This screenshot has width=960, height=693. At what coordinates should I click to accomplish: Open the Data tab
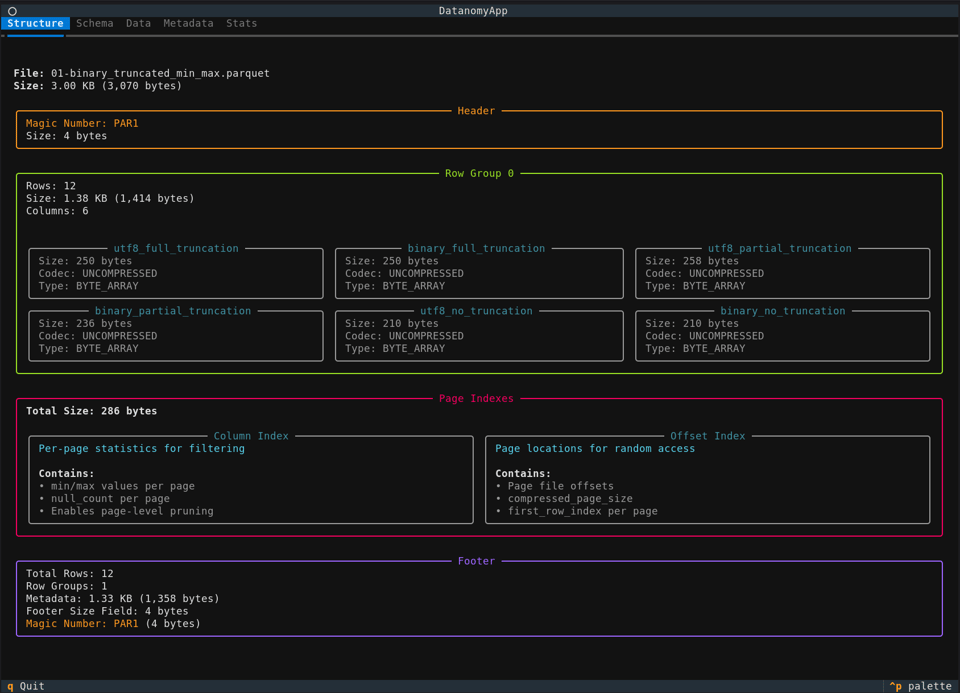tap(138, 23)
